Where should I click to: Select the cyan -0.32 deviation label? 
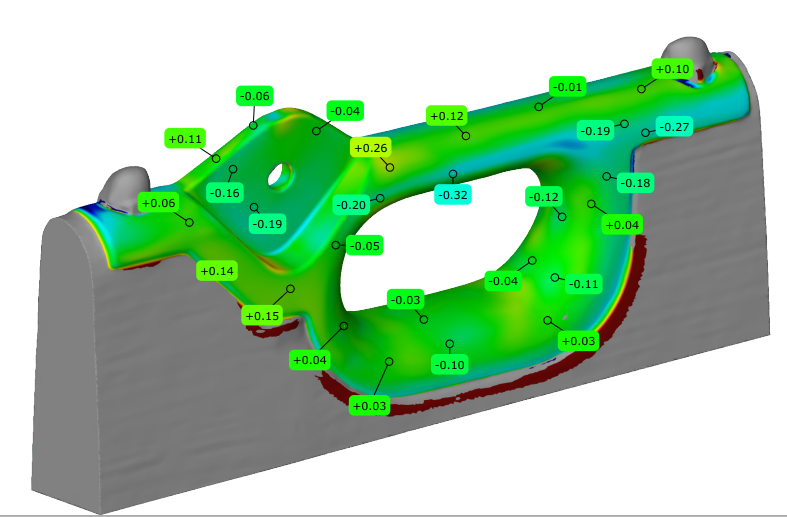[x=453, y=195]
